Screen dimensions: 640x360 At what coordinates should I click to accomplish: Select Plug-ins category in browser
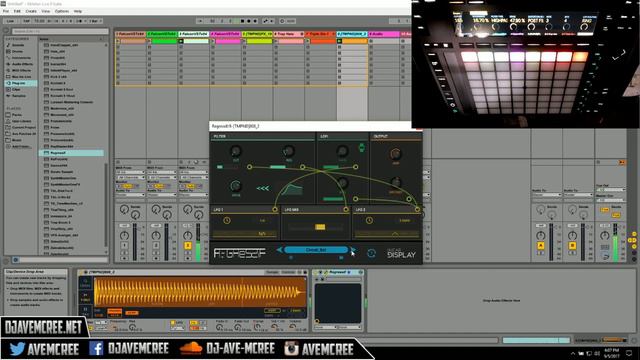click(19, 83)
